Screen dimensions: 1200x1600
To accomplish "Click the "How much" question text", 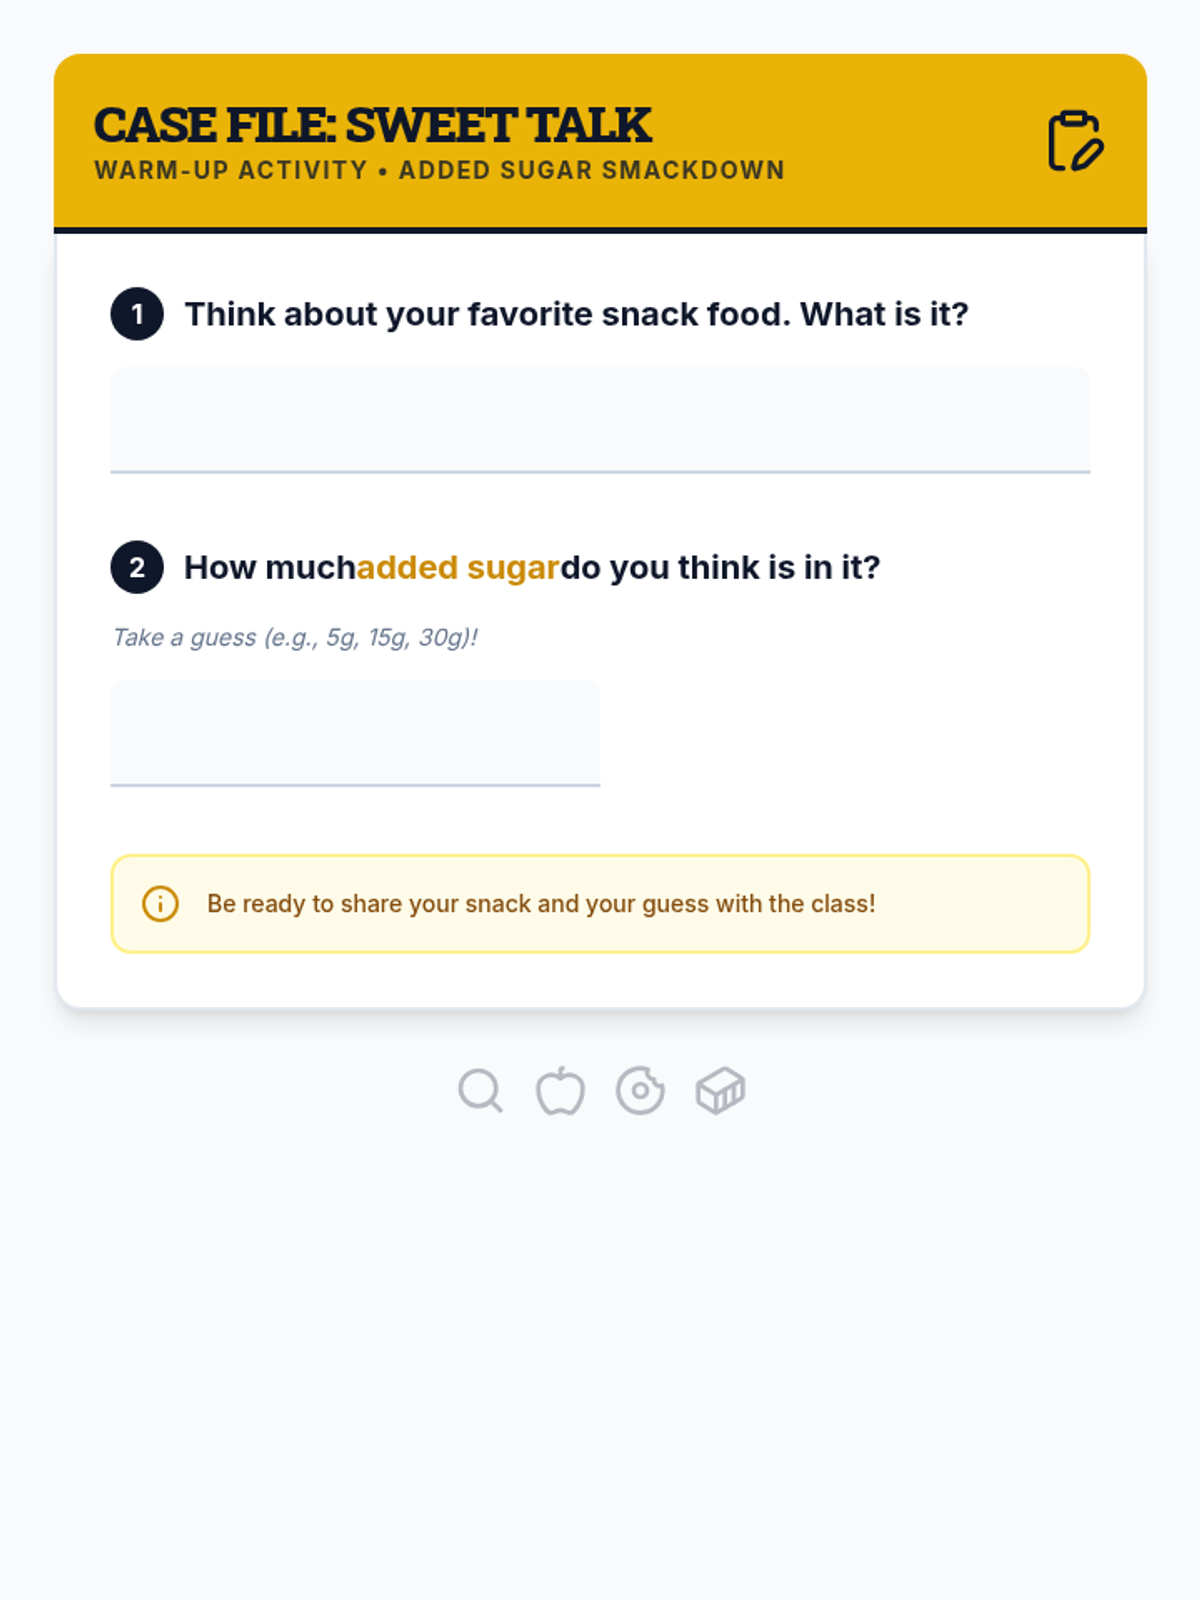I will pos(270,567).
